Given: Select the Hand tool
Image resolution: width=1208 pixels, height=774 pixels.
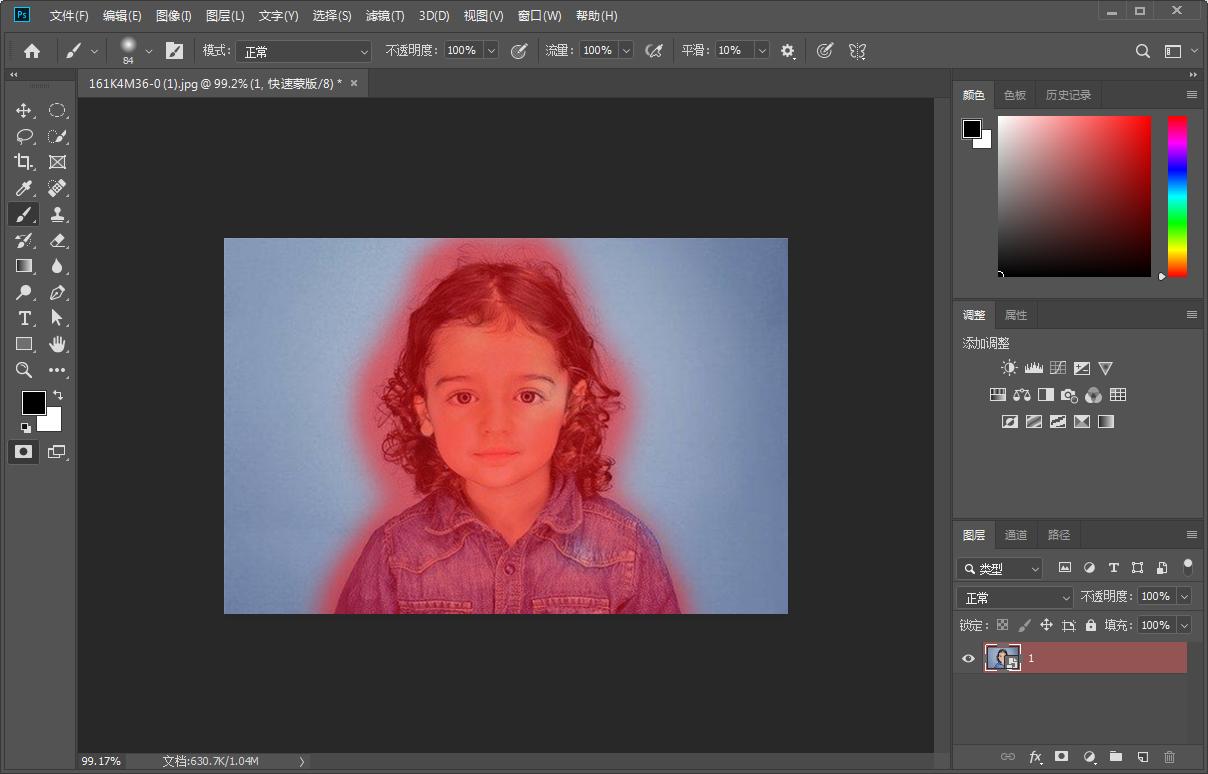Looking at the screenshot, I should pyautogui.click(x=58, y=344).
